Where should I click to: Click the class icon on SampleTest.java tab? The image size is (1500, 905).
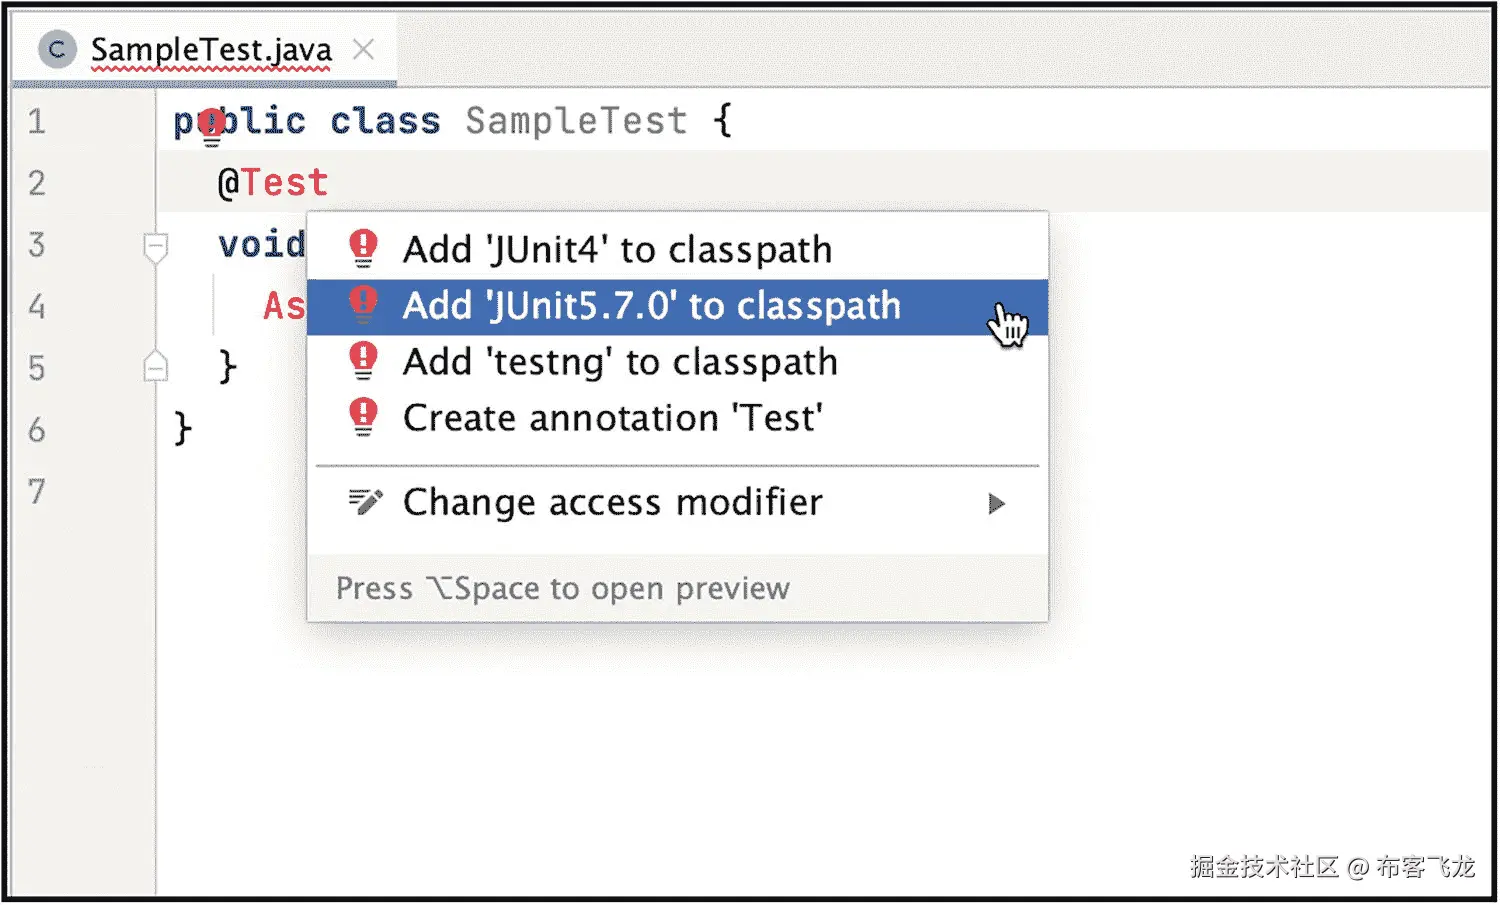coord(57,49)
